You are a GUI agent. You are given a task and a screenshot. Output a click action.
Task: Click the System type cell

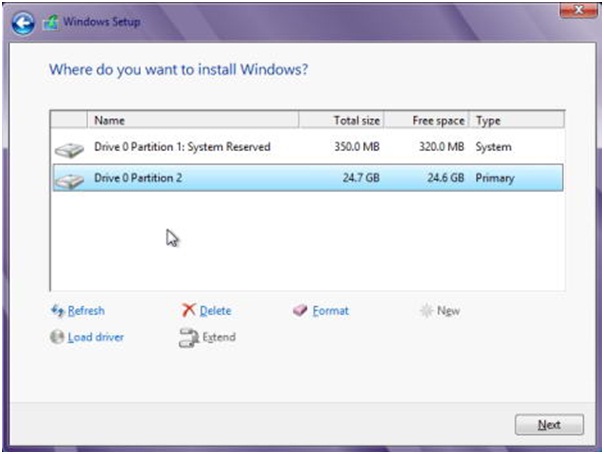click(x=493, y=147)
